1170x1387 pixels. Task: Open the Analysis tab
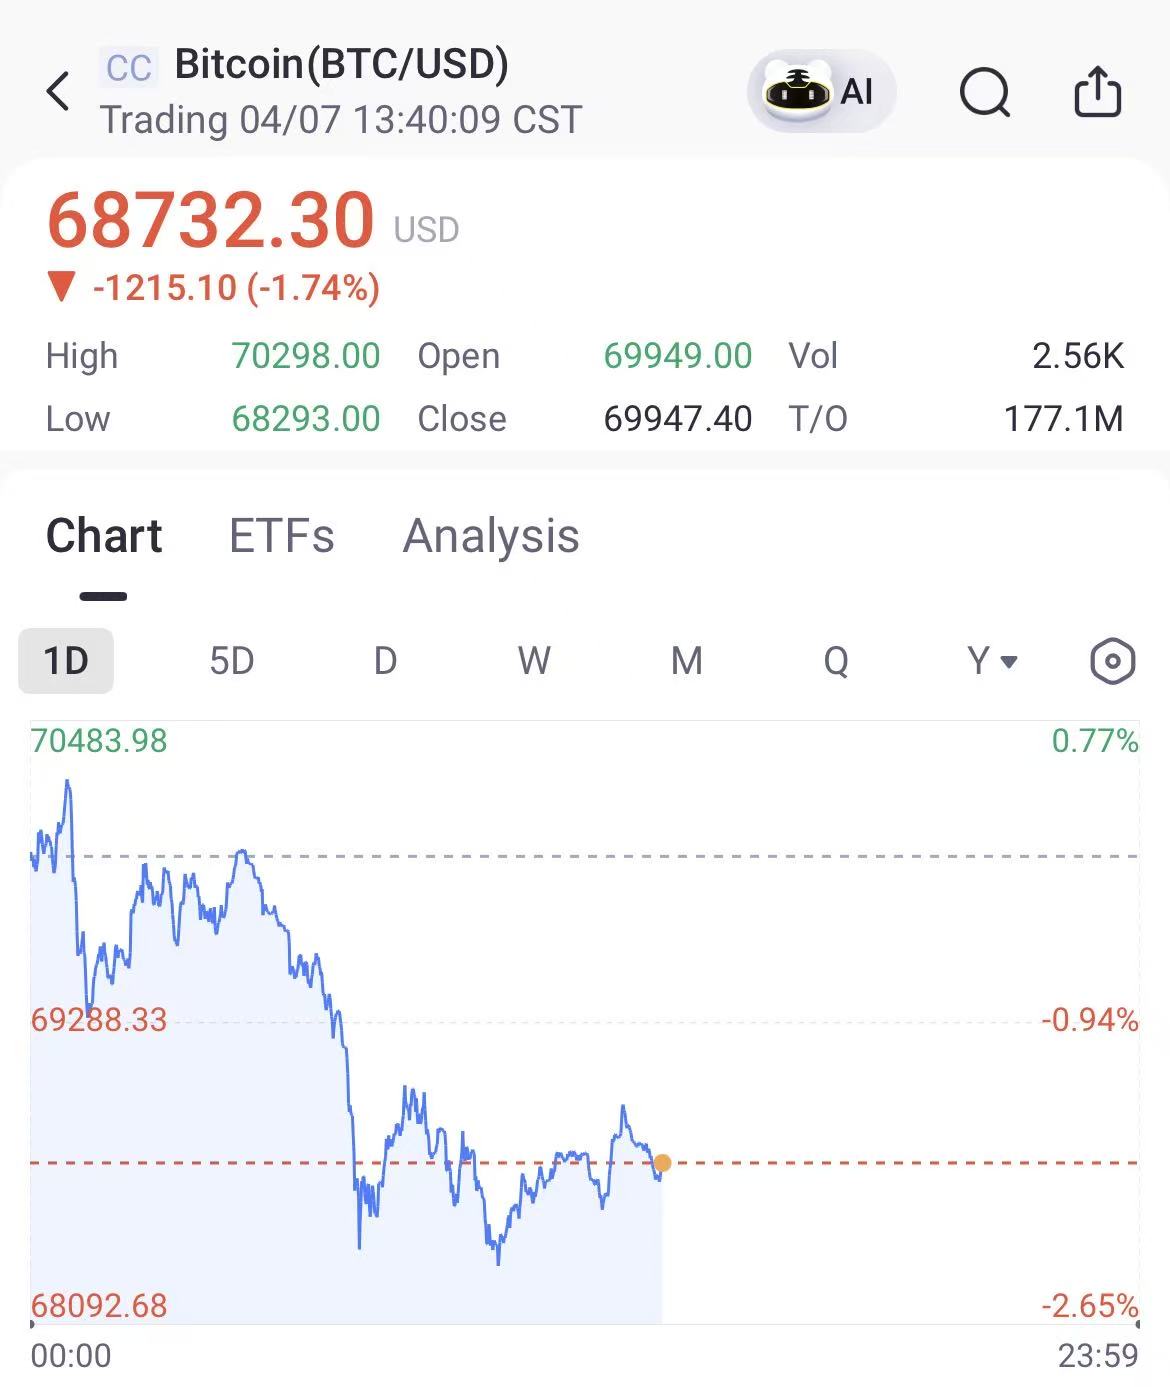pos(491,536)
